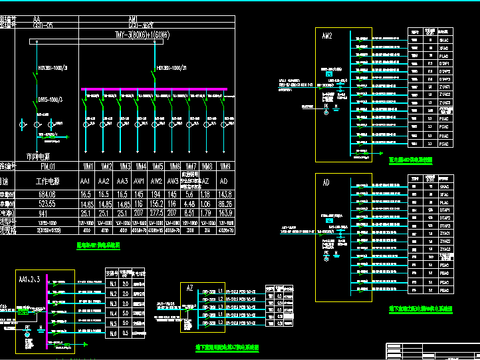Image resolution: width=480 pixels, height=360 pixels.
Task: Click the AD panel label
Action: [326, 182]
